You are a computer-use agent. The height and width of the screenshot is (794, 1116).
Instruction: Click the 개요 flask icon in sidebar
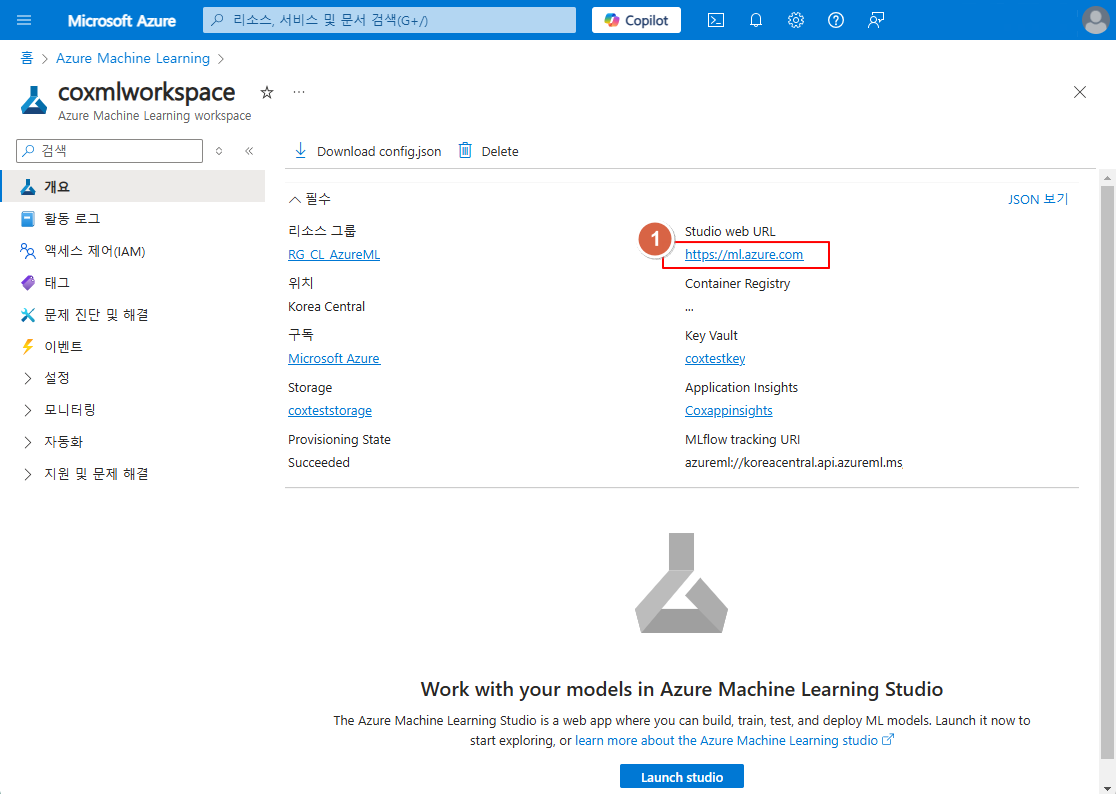point(28,187)
